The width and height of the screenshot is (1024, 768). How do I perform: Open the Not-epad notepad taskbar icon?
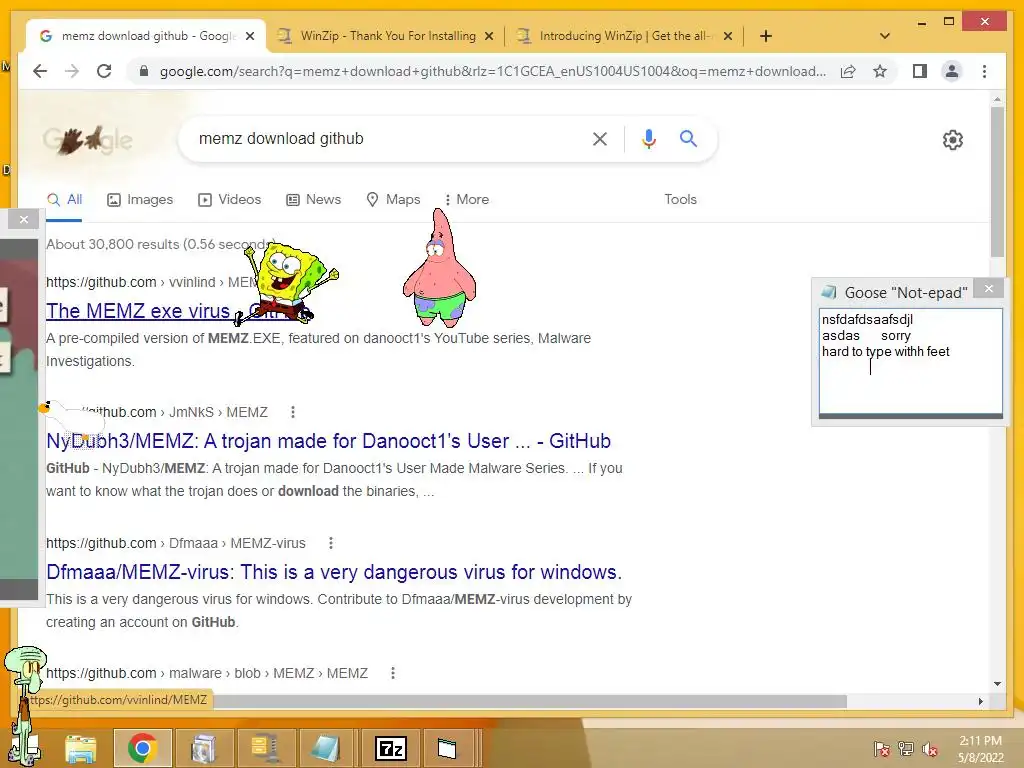coord(326,748)
